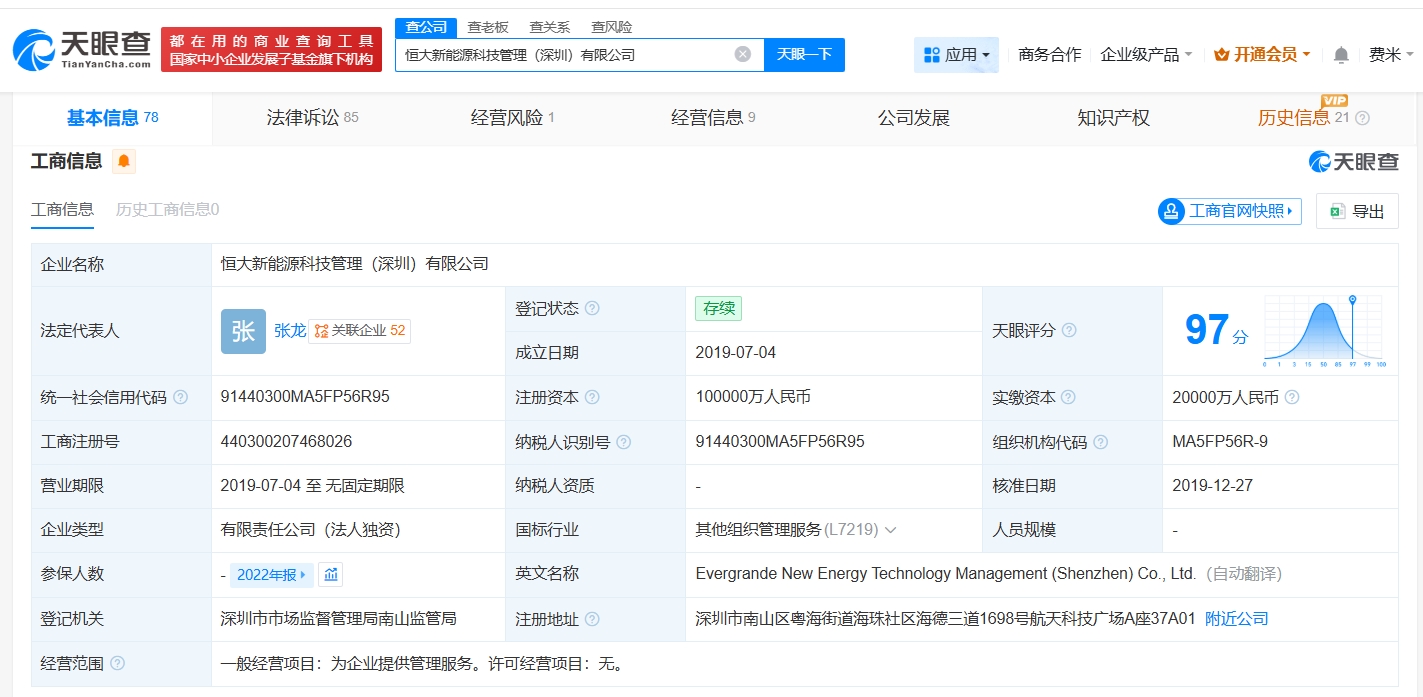Image resolution: width=1423 pixels, height=697 pixels.
Task: Click the red 商业查询工具 banner
Action: pyautogui.click(x=271, y=50)
